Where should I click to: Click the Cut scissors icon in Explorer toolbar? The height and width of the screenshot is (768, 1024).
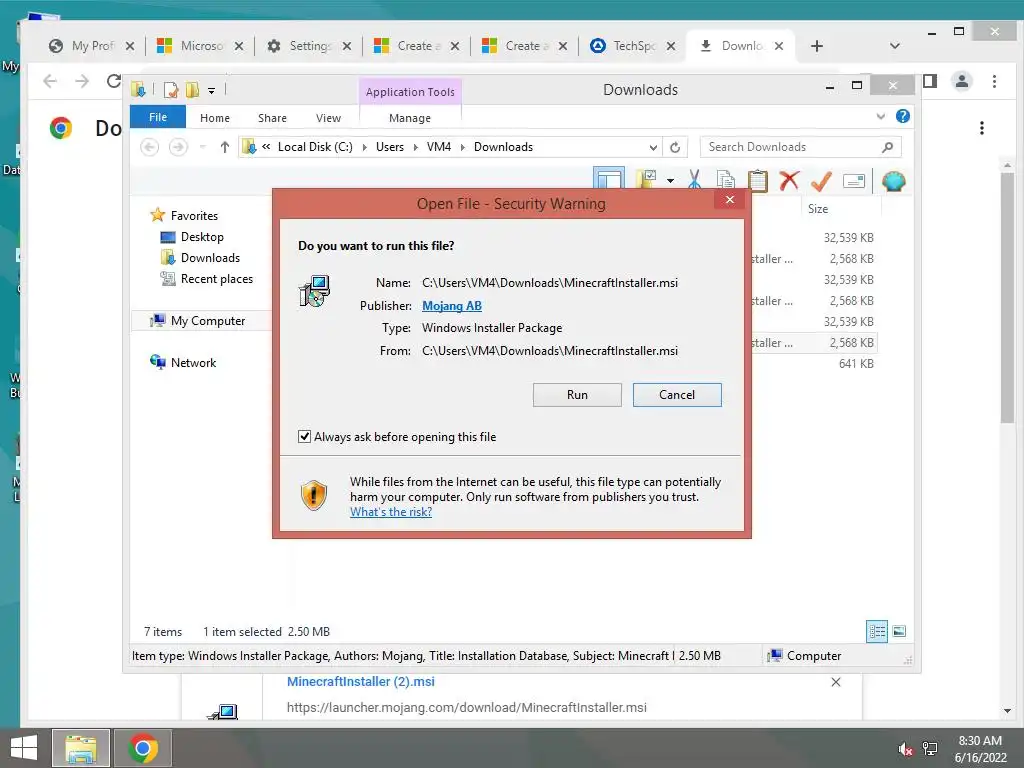pos(694,180)
